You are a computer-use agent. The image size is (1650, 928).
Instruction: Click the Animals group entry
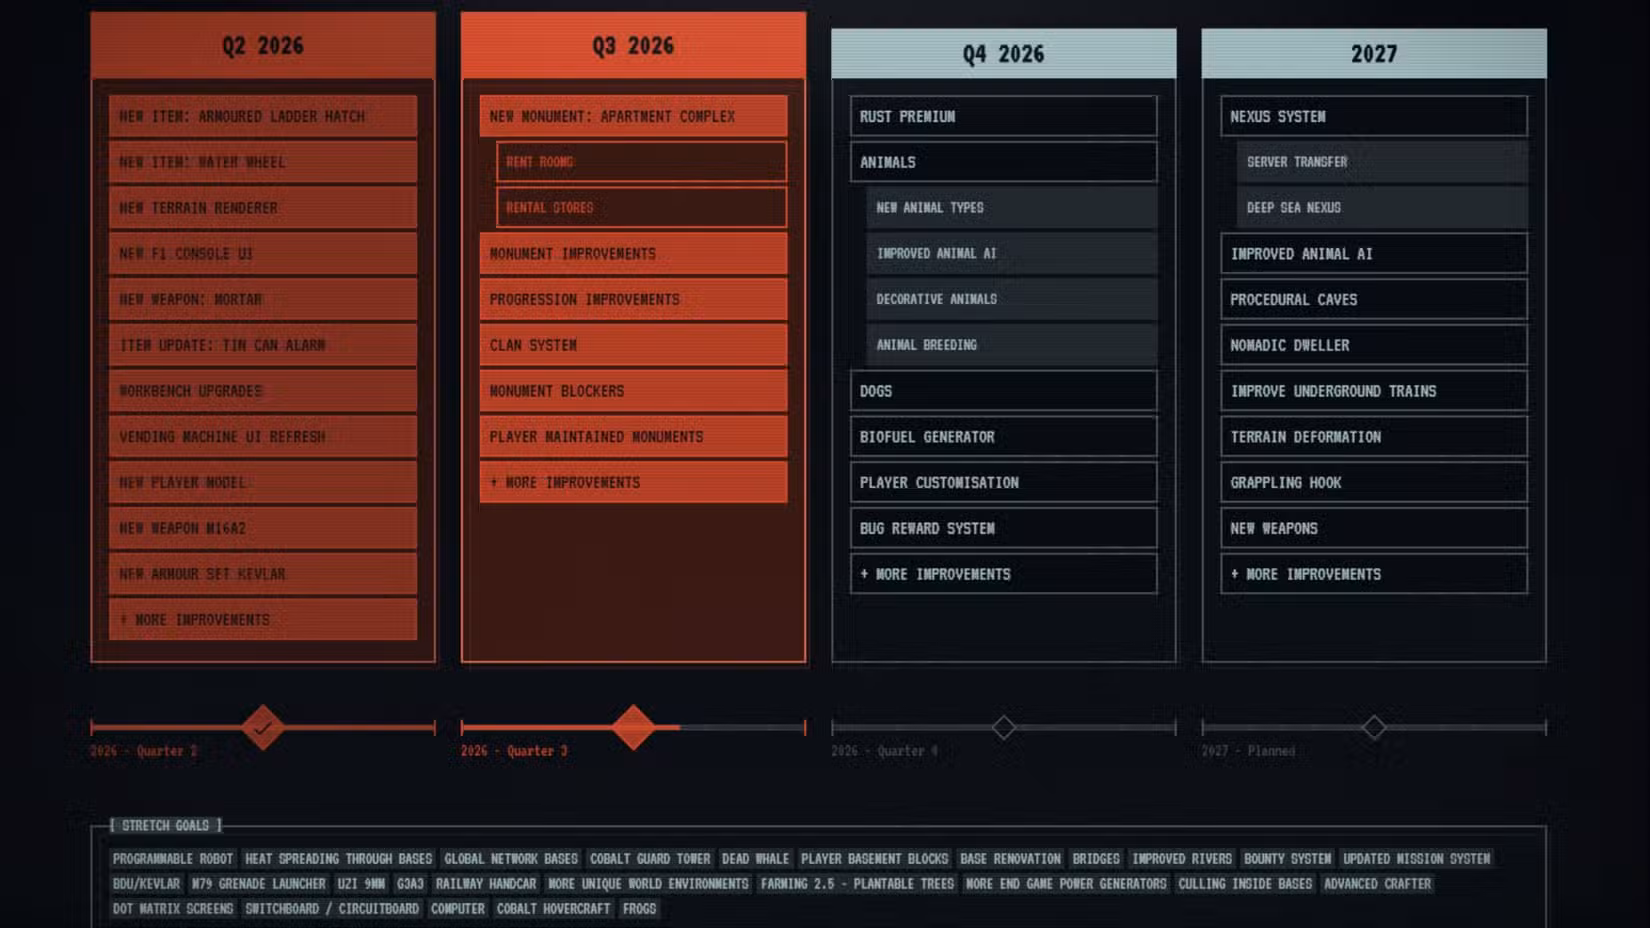click(x=1004, y=162)
